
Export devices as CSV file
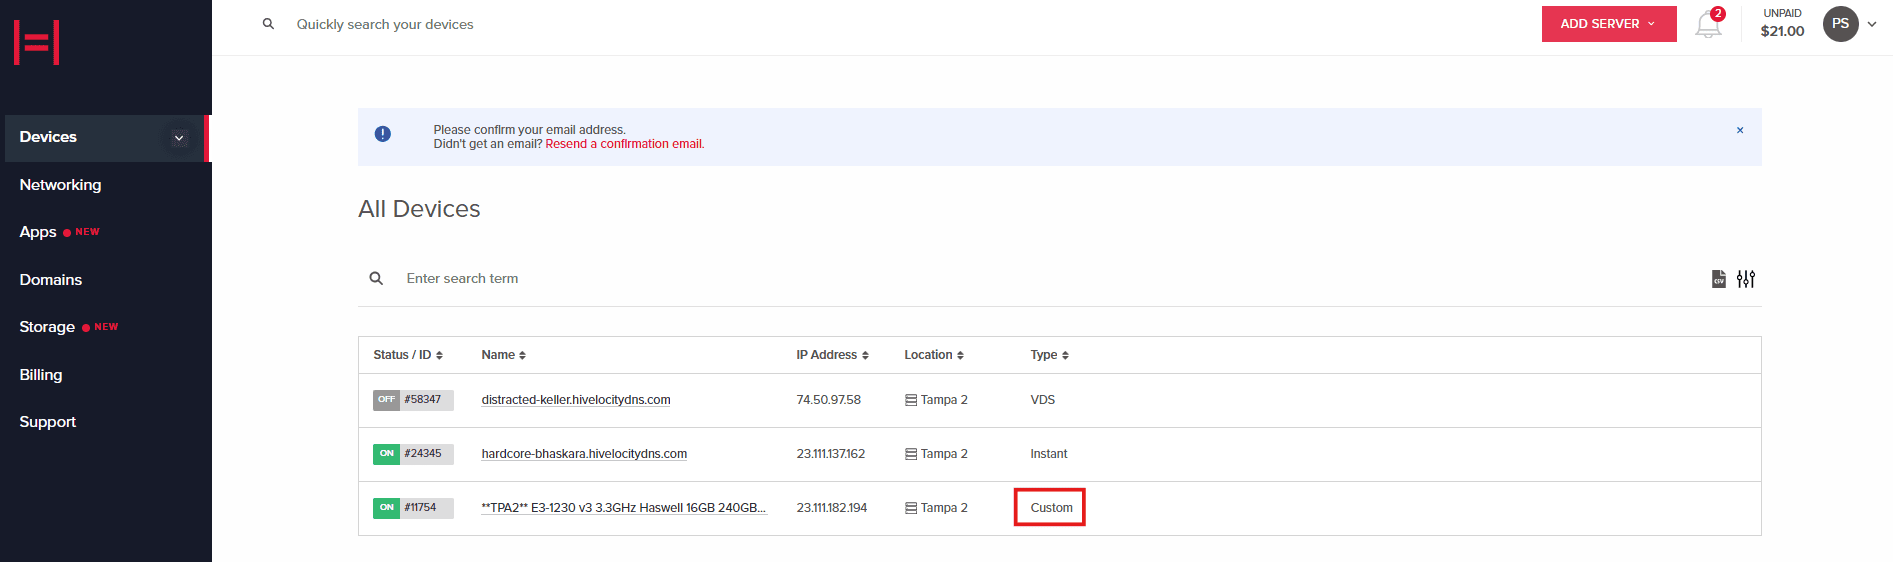tap(1718, 279)
